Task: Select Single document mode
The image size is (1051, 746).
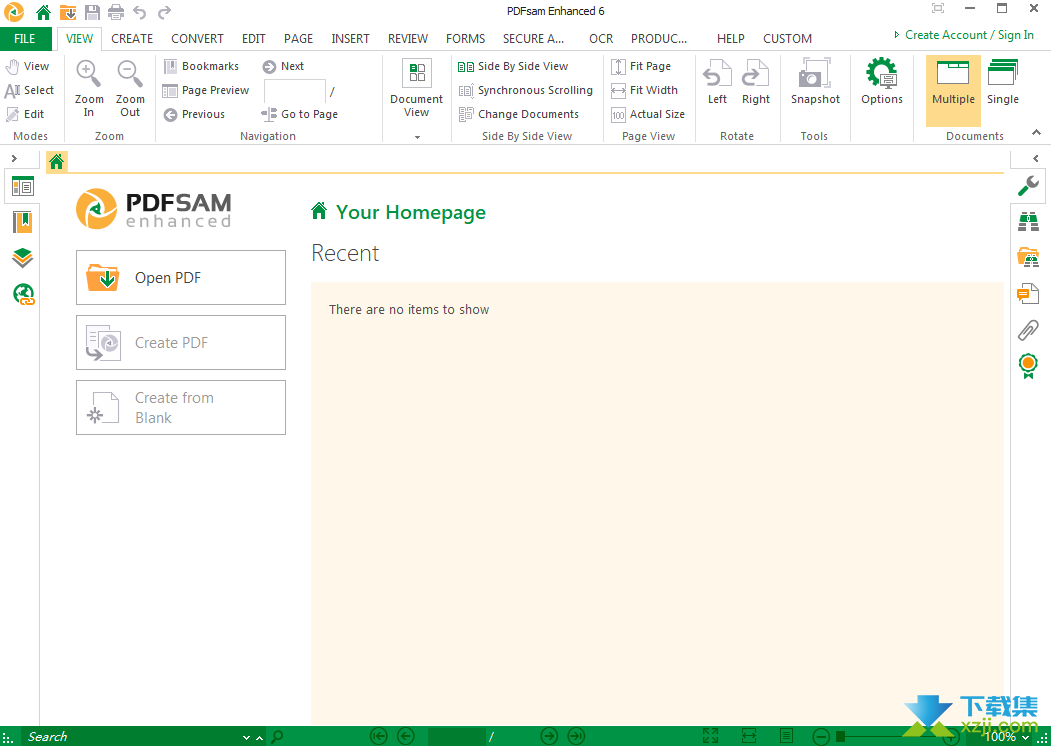Action: pos(1003,82)
